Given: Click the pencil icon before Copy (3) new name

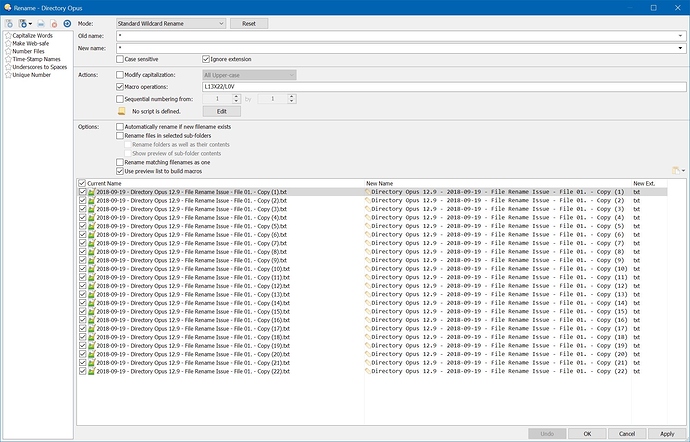Looking at the screenshot, I should [368, 209].
